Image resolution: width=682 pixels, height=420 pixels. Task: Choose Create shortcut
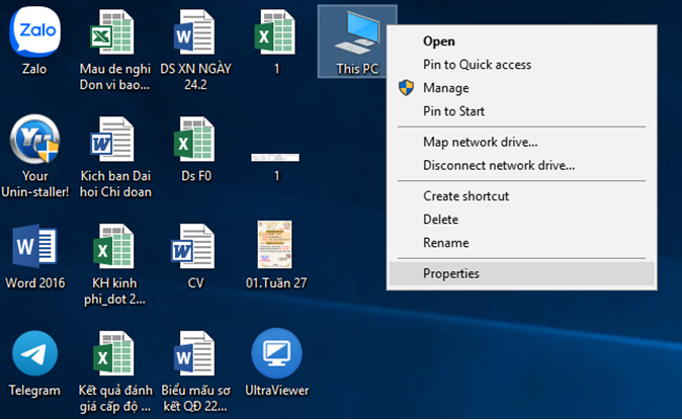pyautogui.click(x=522, y=196)
